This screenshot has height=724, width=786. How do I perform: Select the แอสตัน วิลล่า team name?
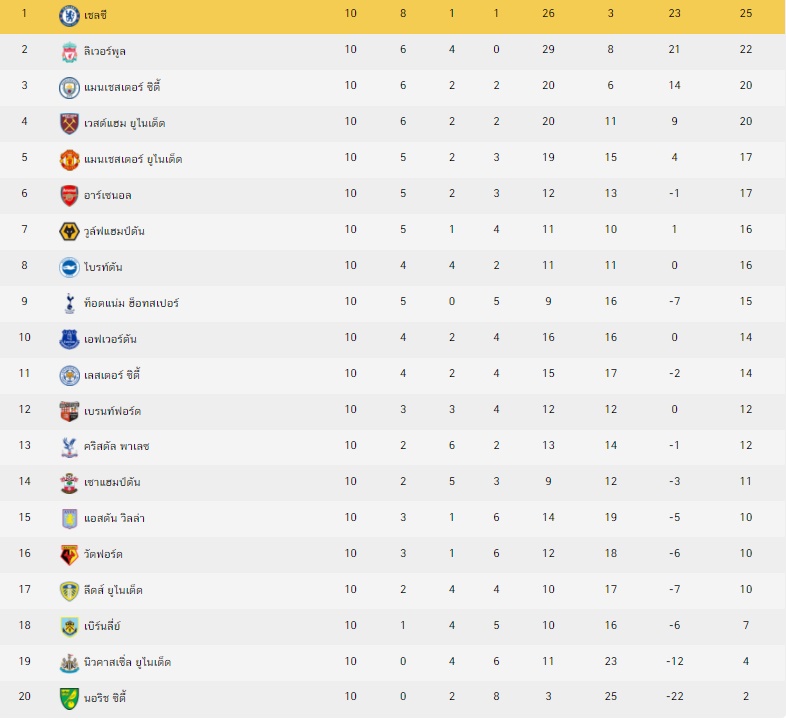114,518
